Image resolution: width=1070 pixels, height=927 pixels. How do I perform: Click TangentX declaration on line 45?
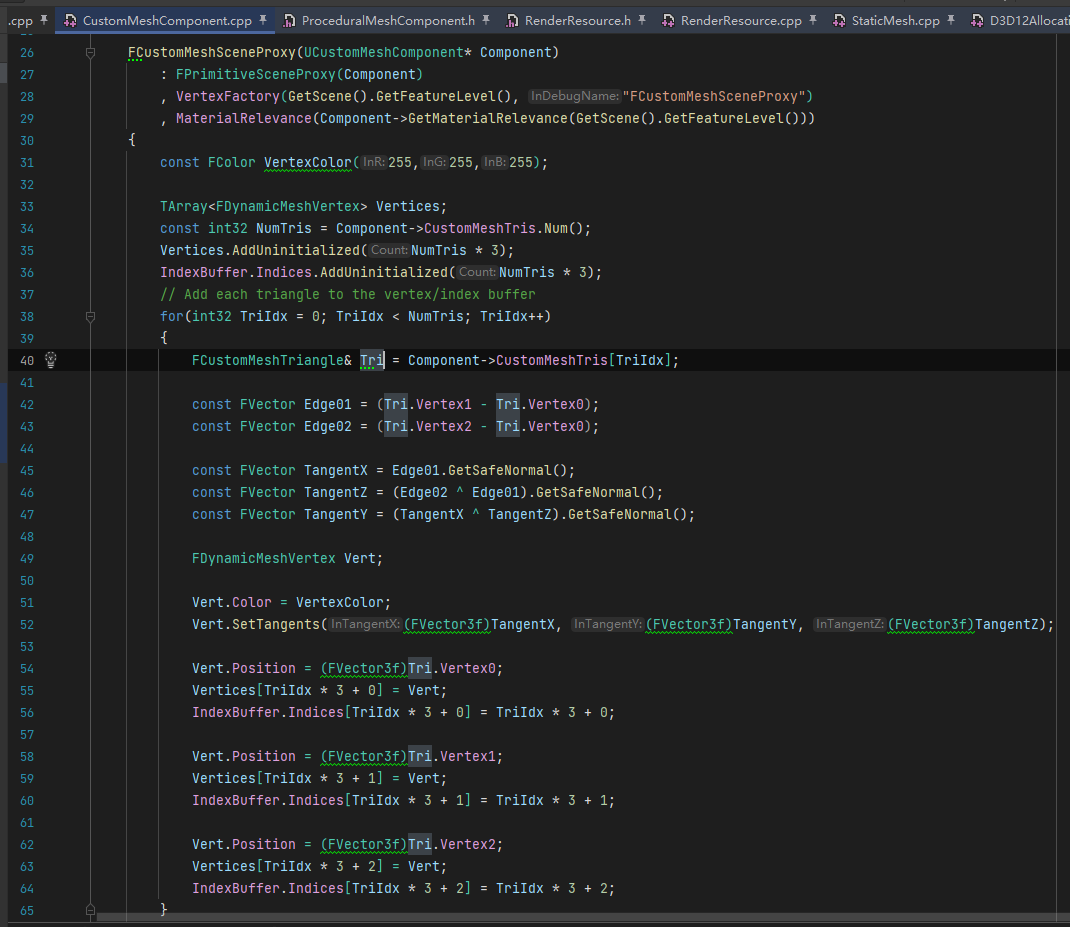[x=336, y=470]
